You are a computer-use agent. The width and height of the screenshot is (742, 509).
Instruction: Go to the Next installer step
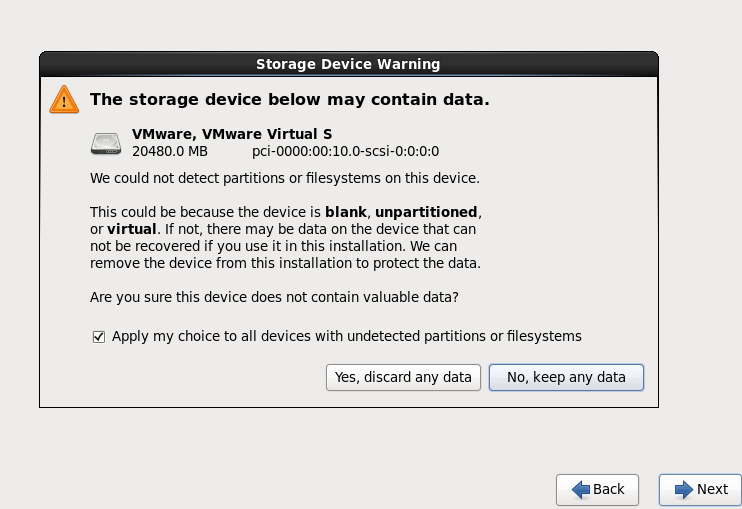point(700,490)
